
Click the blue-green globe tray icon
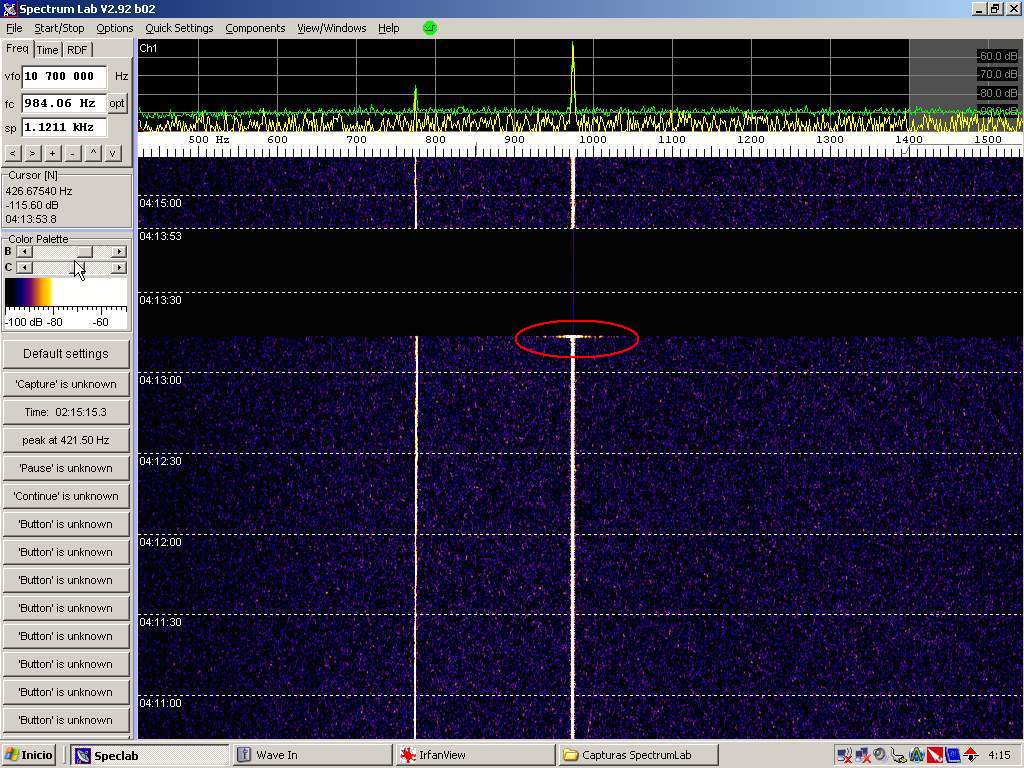click(x=916, y=755)
